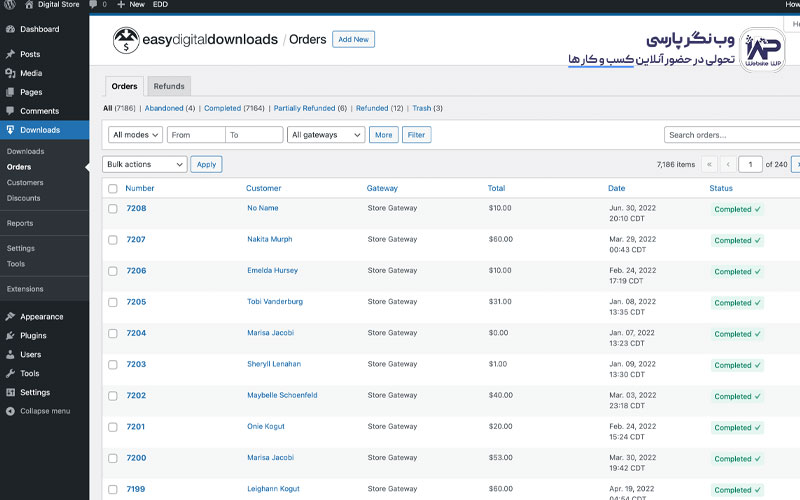Filter by Abandoned orders link
Image resolution: width=800 pixels, height=500 pixels.
coord(164,108)
